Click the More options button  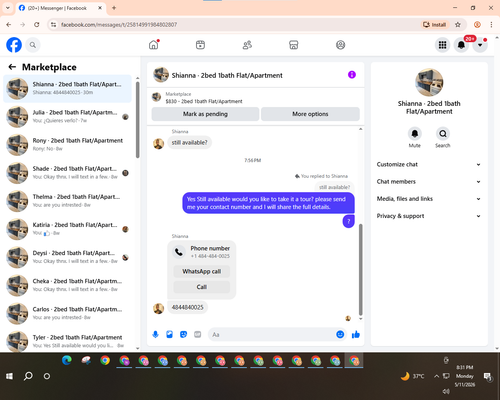point(310,114)
